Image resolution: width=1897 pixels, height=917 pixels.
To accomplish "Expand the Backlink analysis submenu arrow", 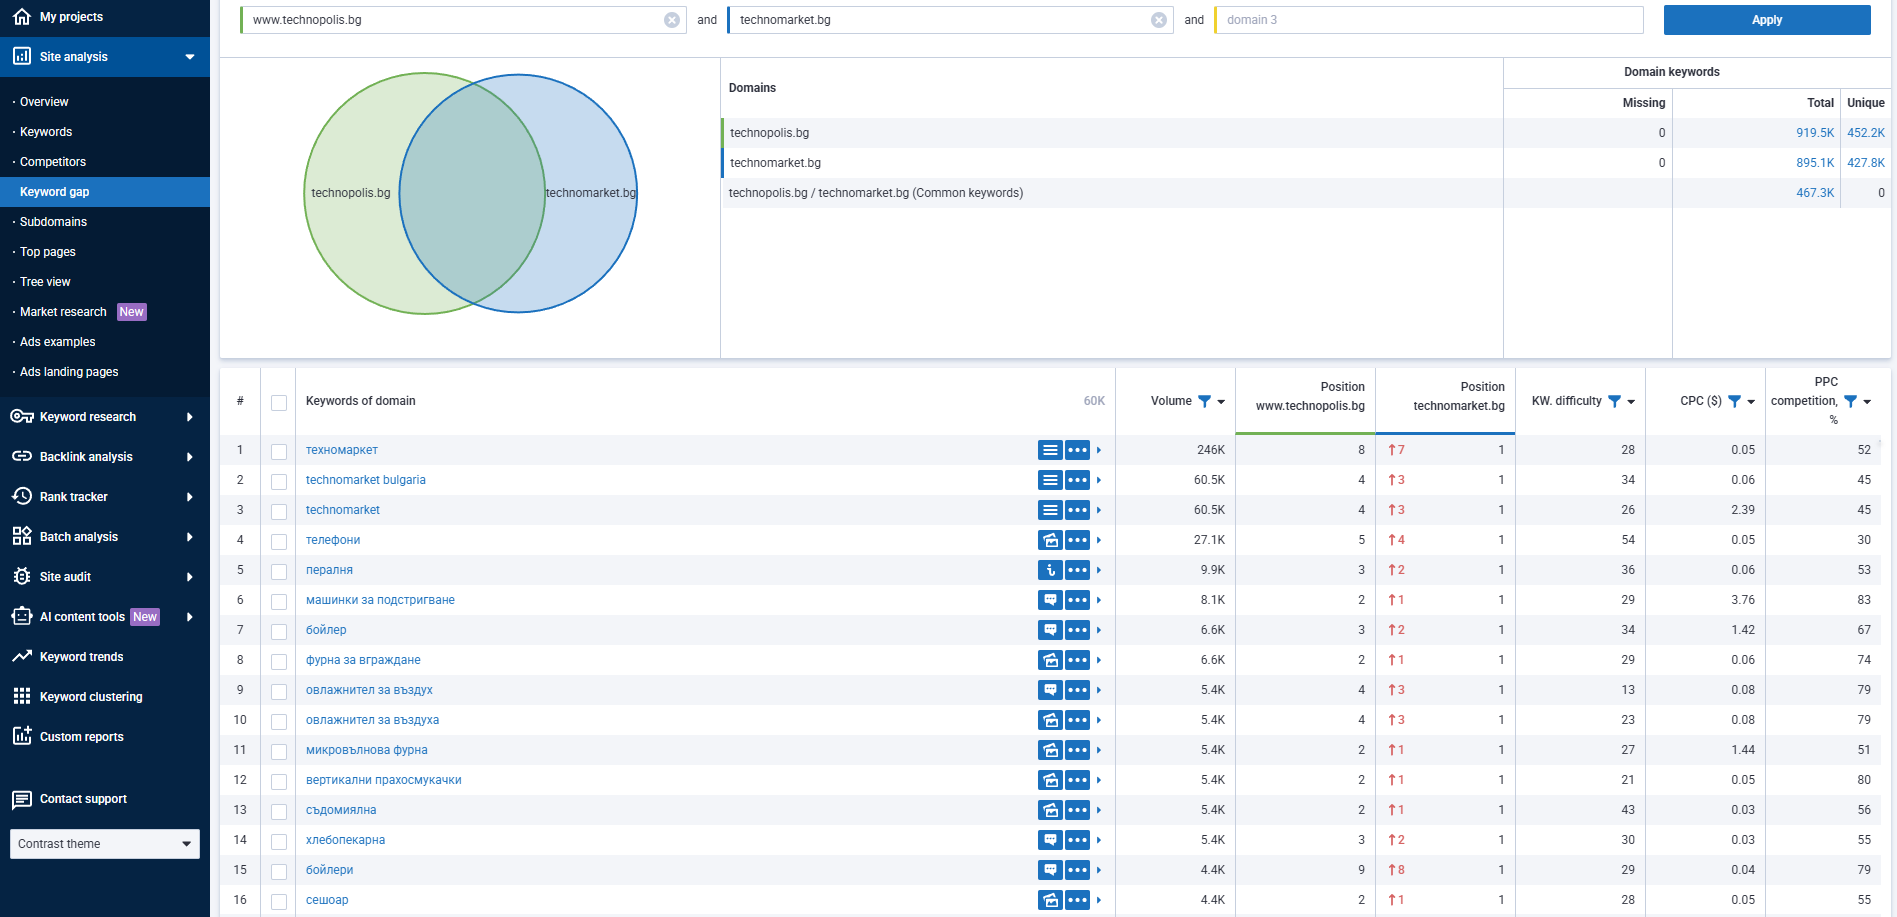I will [x=190, y=457].
